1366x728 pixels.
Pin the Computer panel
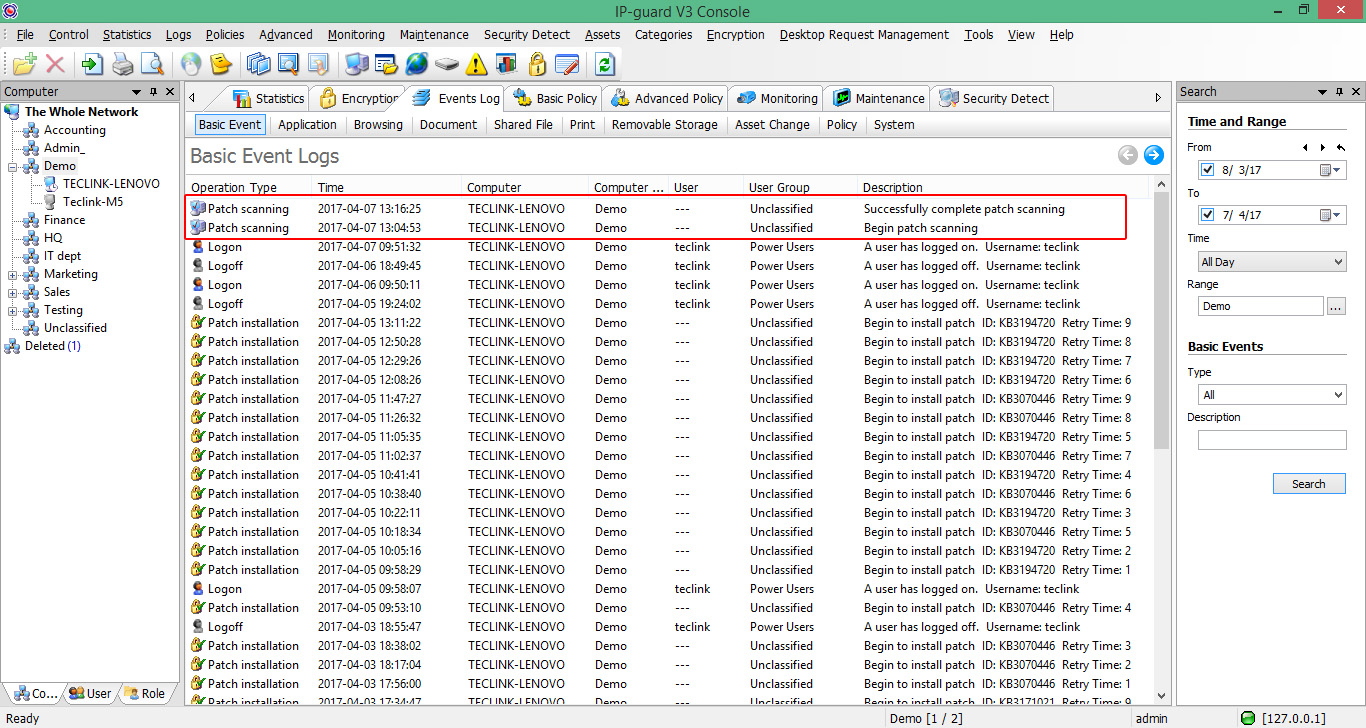(153, 91)
